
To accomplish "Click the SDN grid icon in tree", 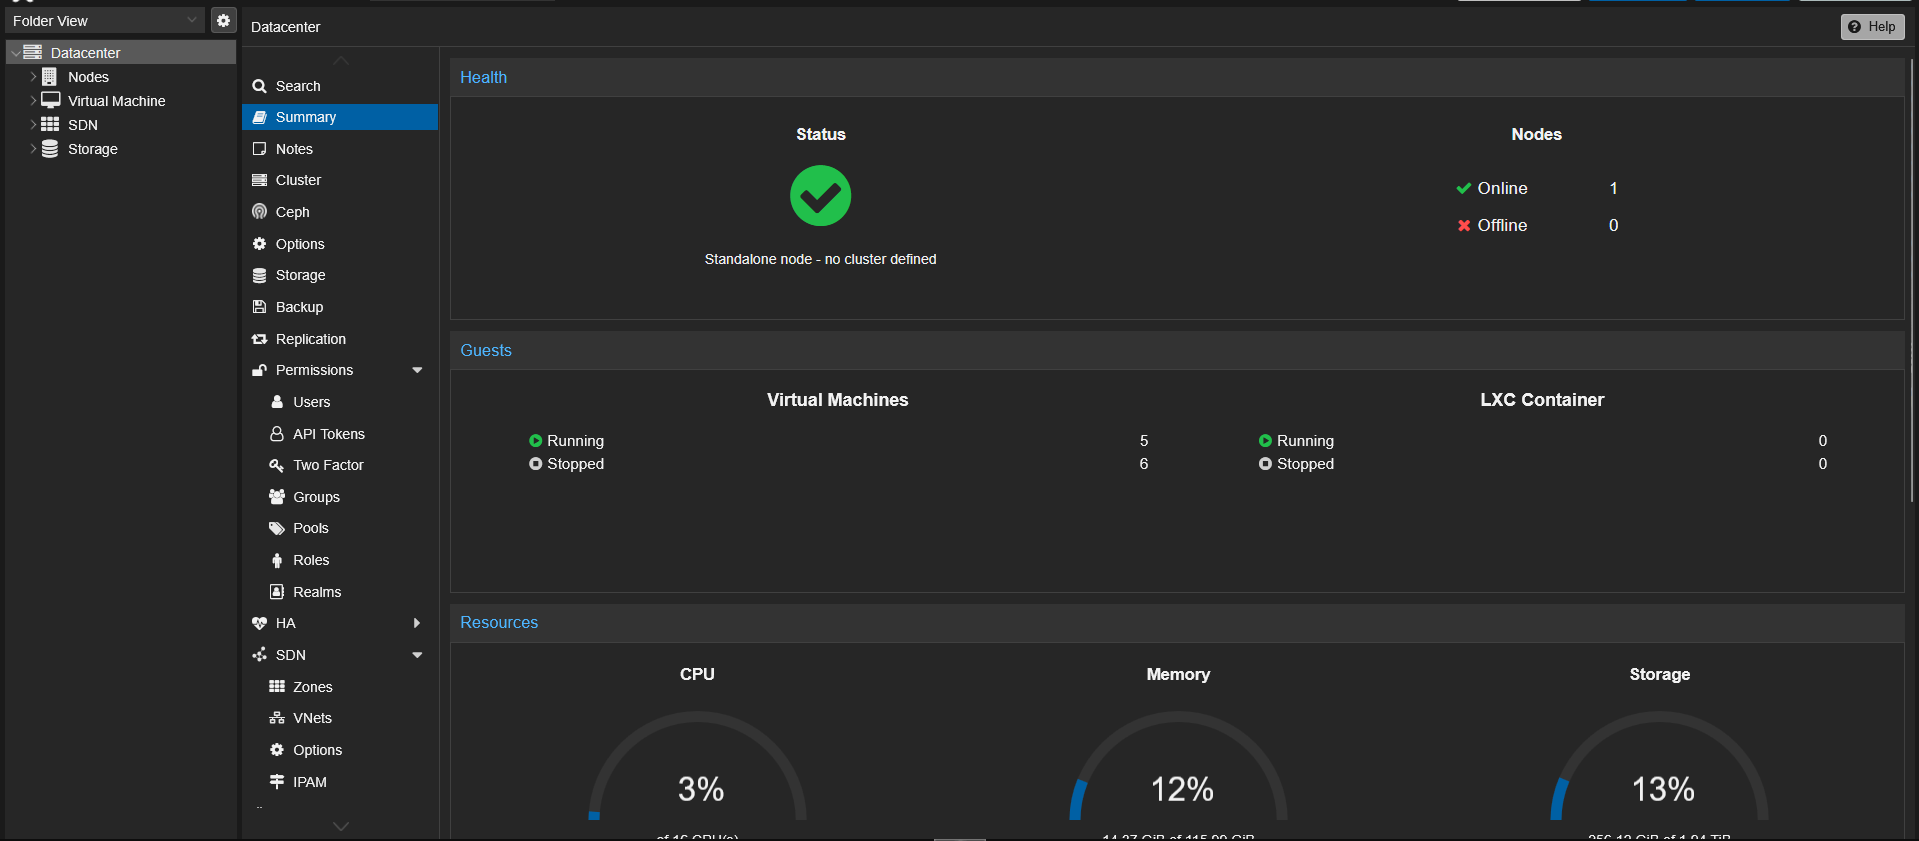I will click(x=50, y=124).
